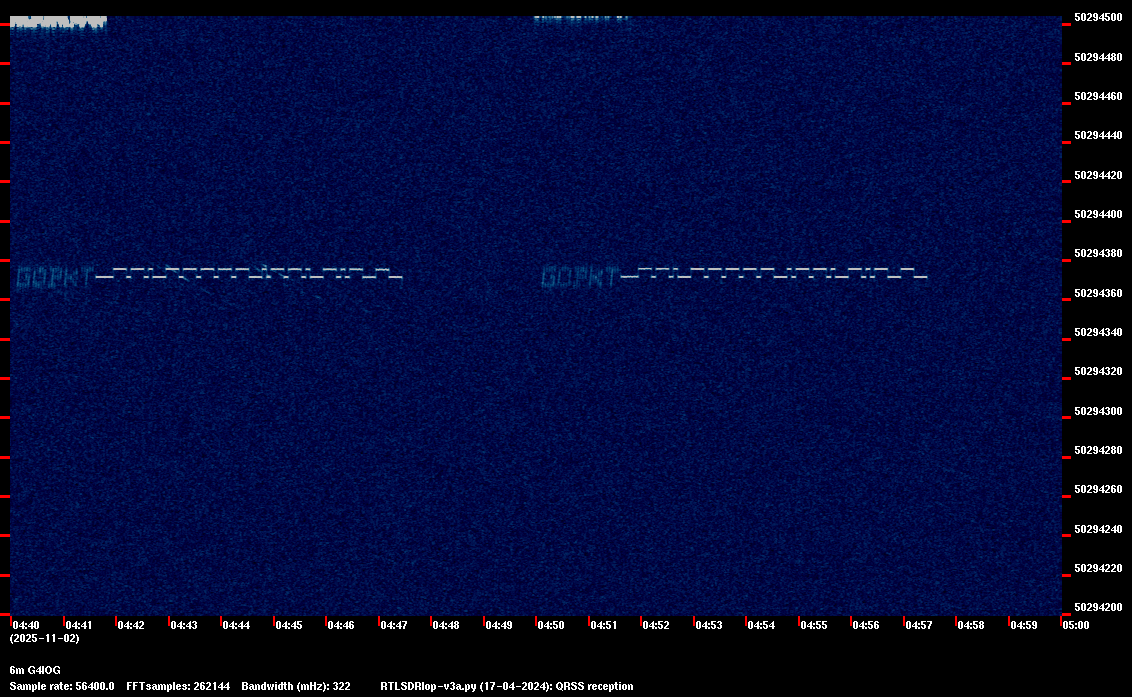Click the 50294220 frequency label

[x=1098, y=568]
